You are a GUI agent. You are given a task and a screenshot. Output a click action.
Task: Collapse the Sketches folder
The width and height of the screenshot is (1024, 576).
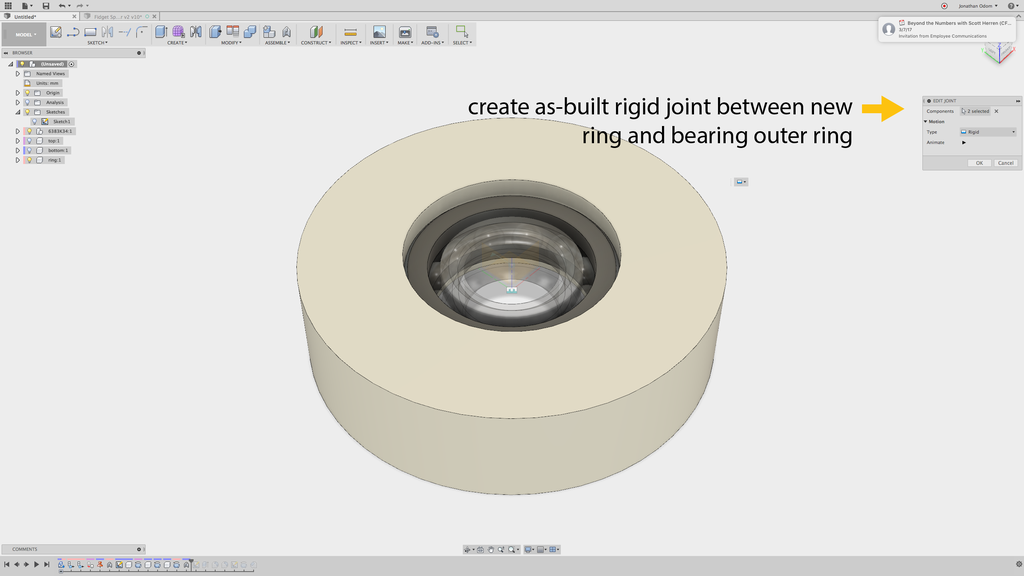pos(18,112)
